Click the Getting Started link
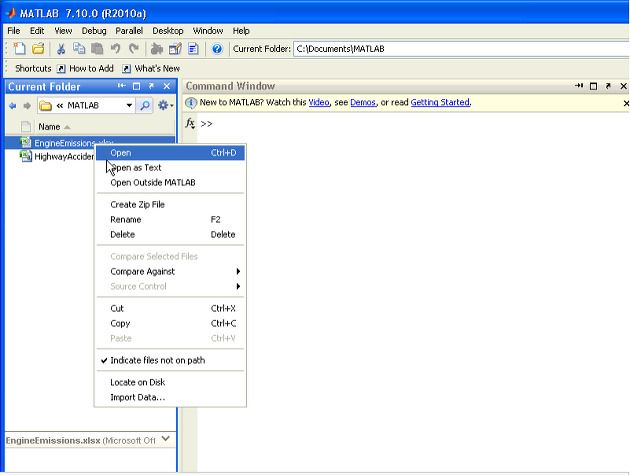The height and width of the screenshot is (475, 630). (440, 102)
